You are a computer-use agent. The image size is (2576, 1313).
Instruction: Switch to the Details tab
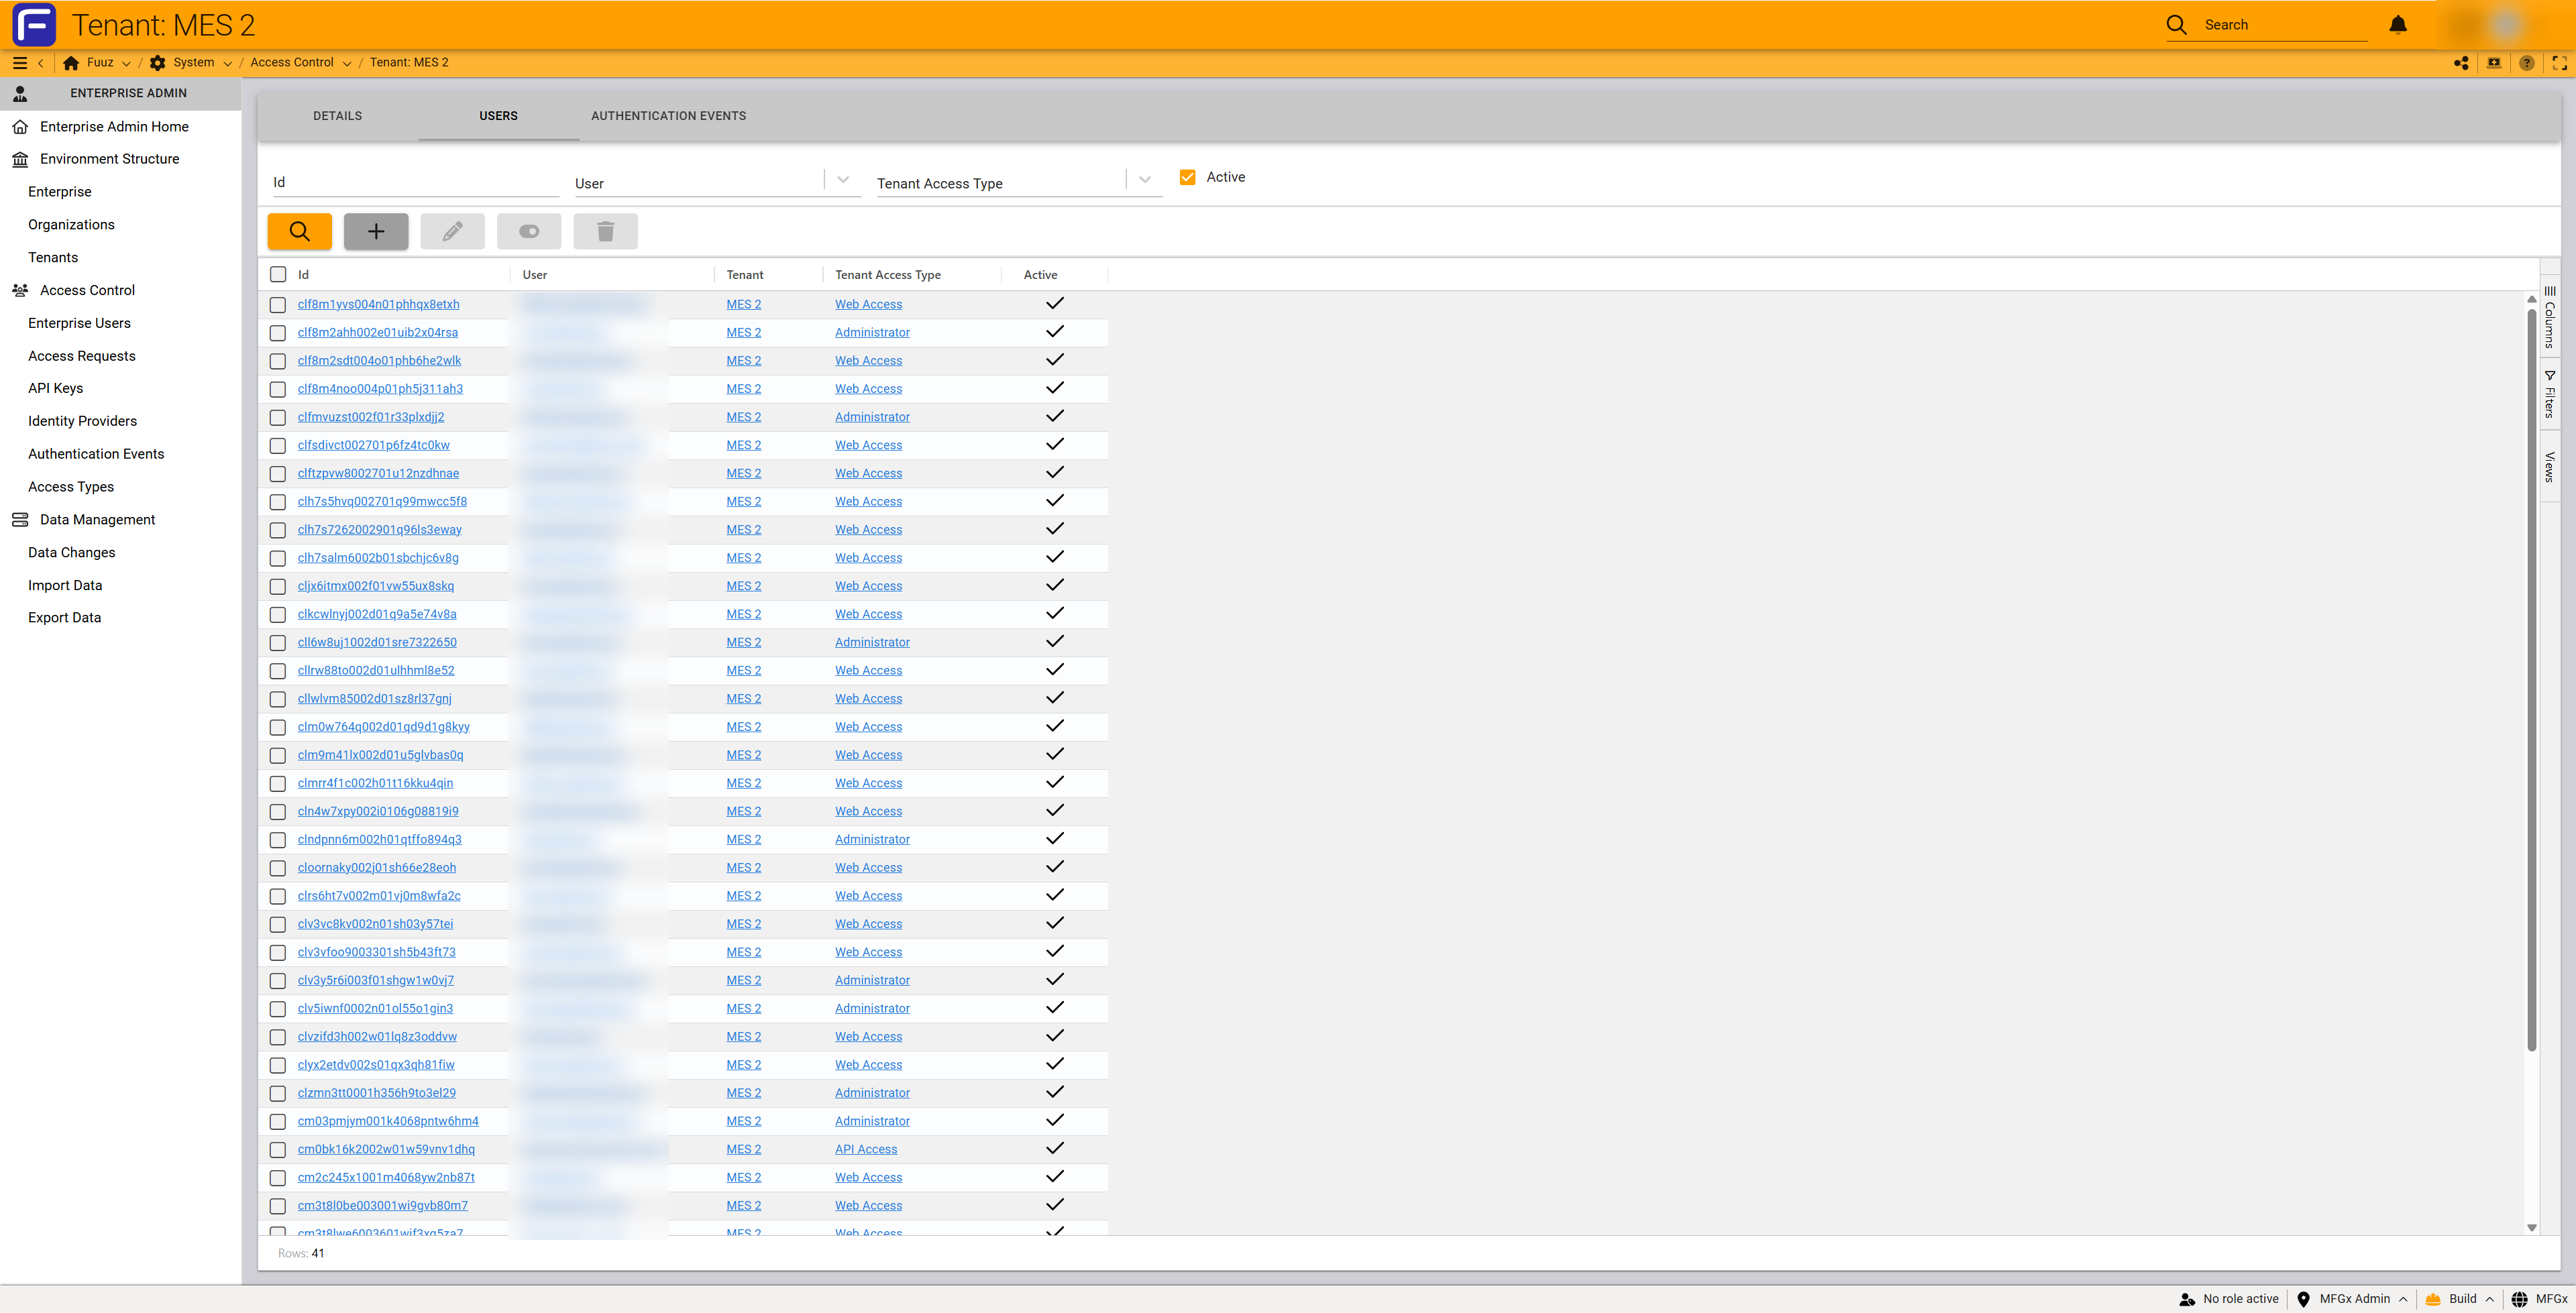pyautogui.click(x=337, y=116)
